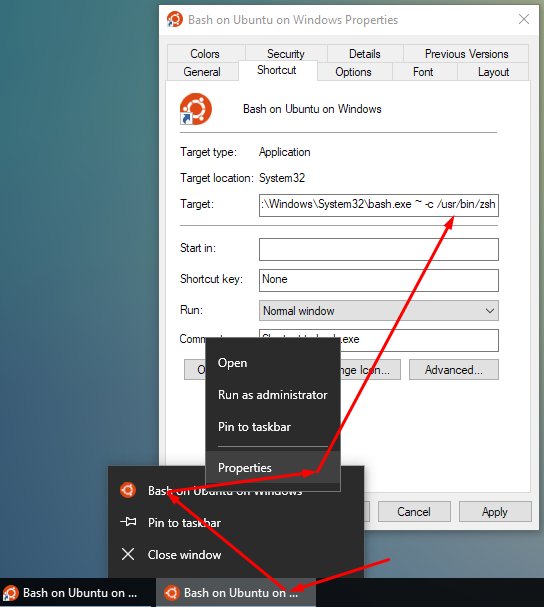Expand the Run dropdown Normal window

tap(379, 310)
